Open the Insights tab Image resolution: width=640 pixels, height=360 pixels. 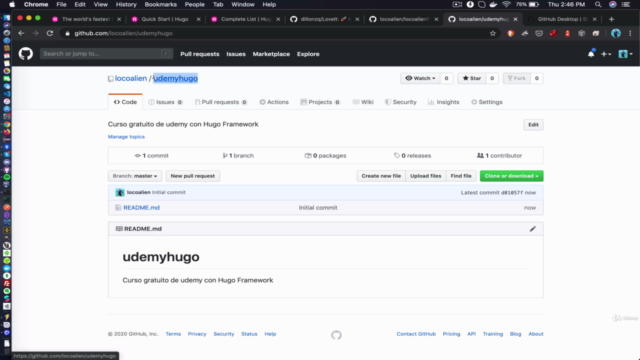tap(444, 102)
